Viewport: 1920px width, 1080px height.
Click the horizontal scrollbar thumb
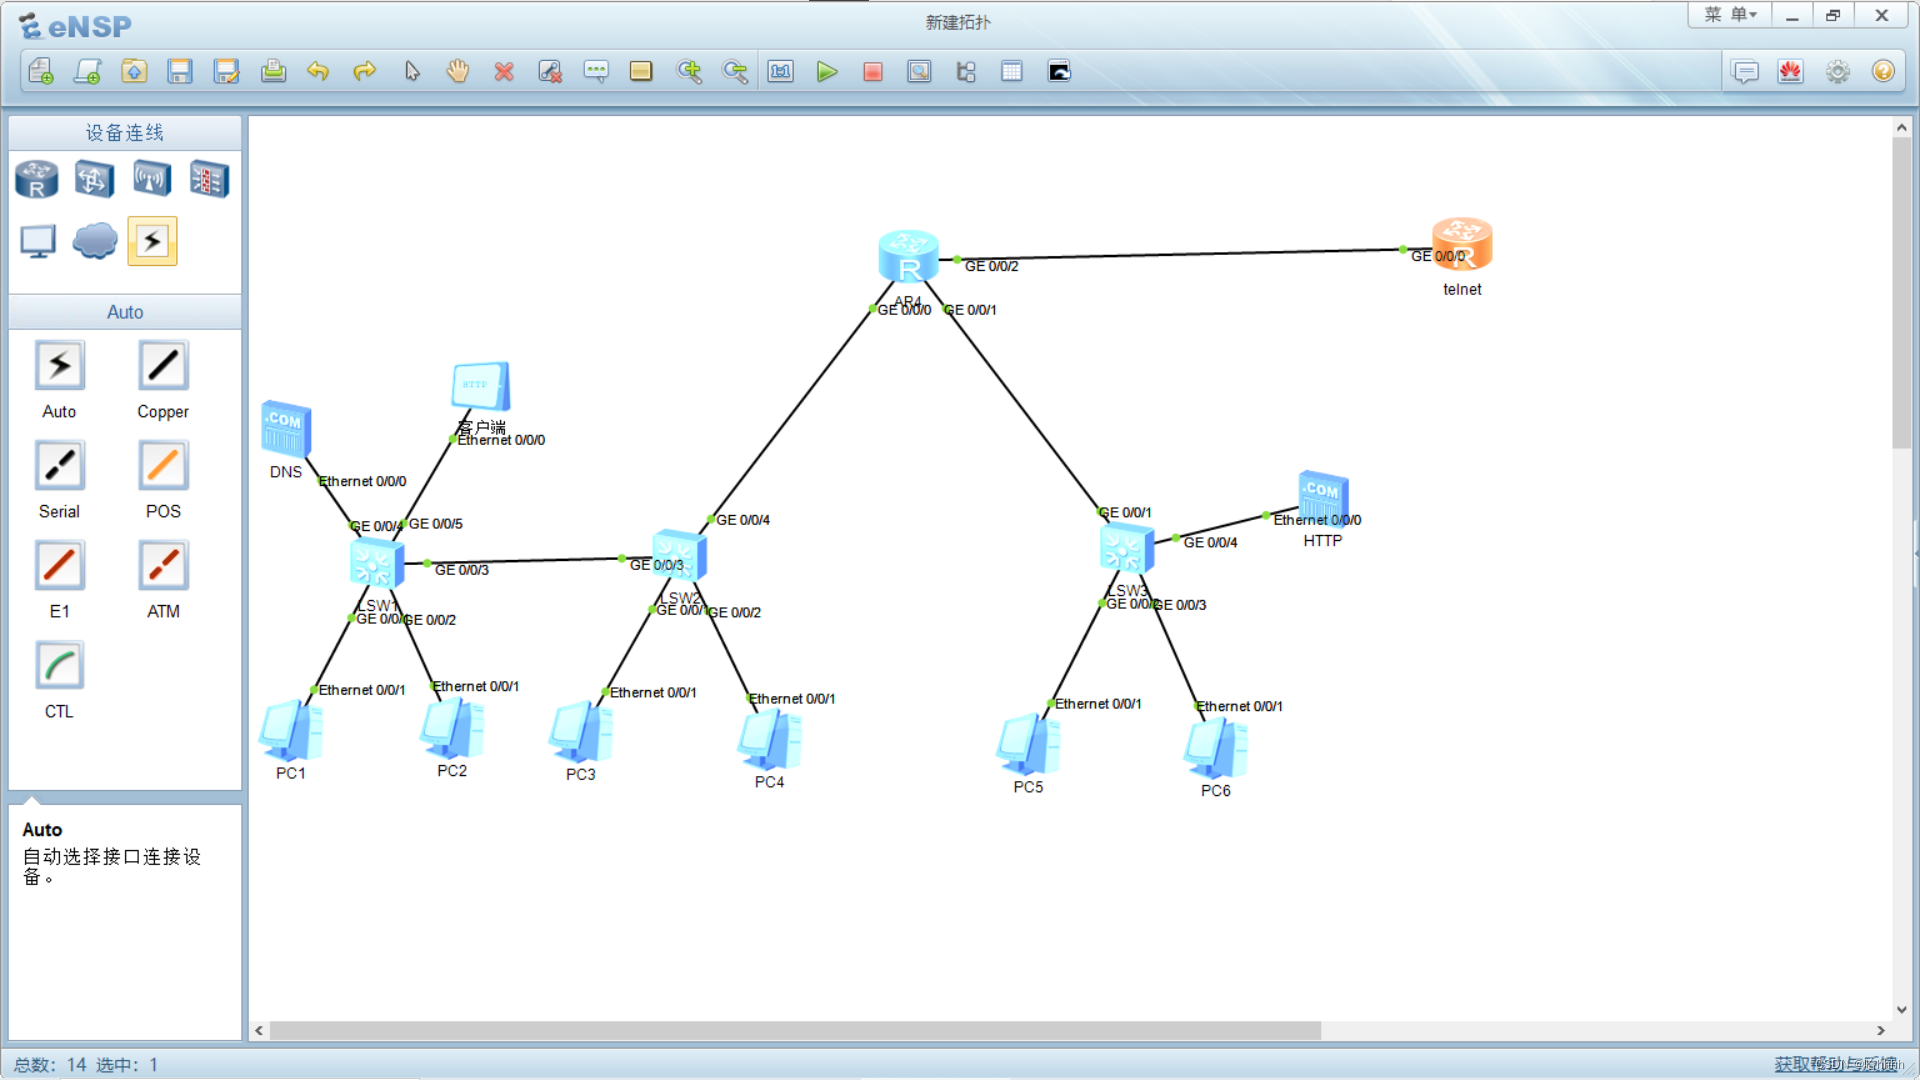[795, 1030]
